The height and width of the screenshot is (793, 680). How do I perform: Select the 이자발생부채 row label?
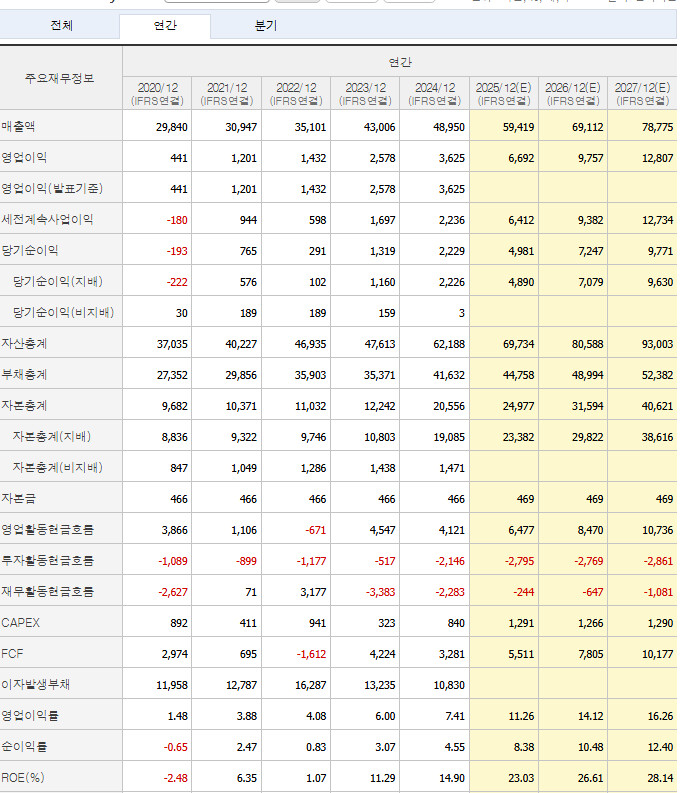coord(35,684)
